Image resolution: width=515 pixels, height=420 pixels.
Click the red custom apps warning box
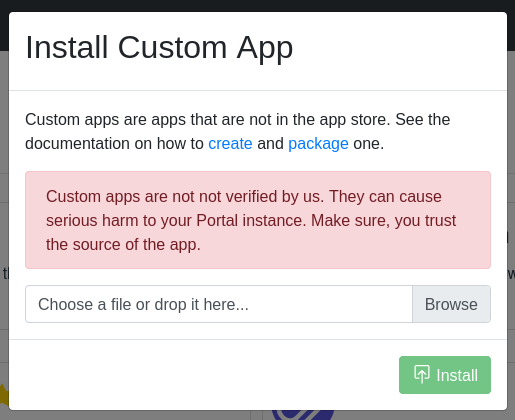point(258,220)
